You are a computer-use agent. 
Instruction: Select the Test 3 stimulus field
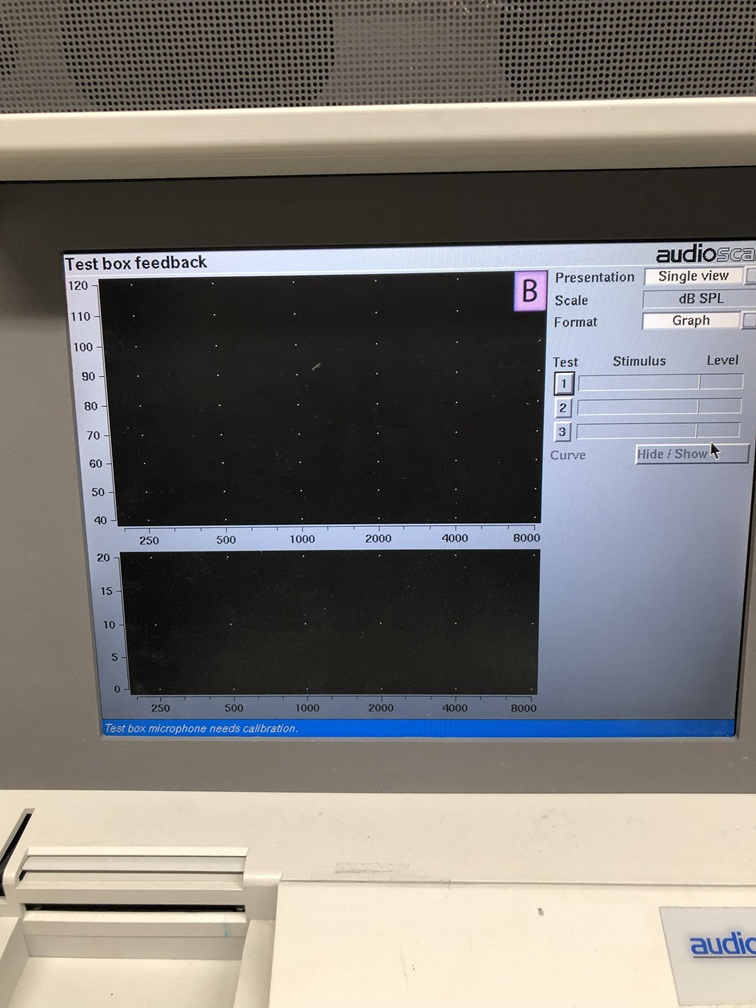636,431
